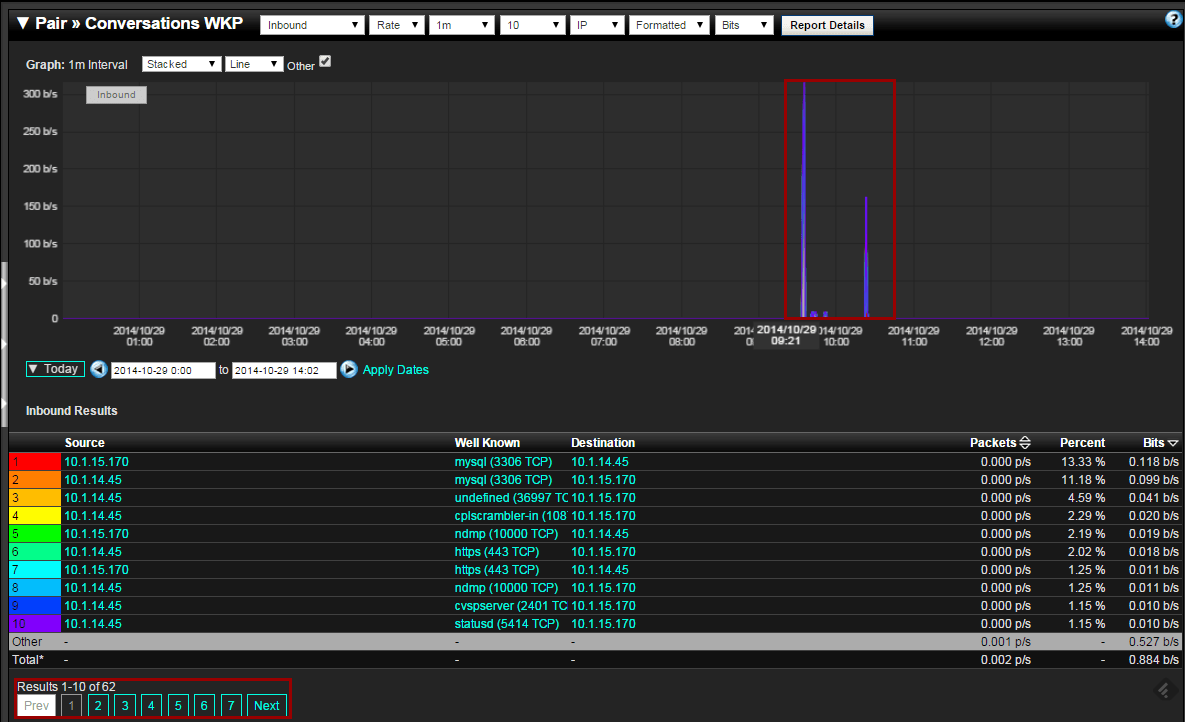Open the IP dropdown
The height and width of the screenshot is (722, 1185).
click(596, 25)
